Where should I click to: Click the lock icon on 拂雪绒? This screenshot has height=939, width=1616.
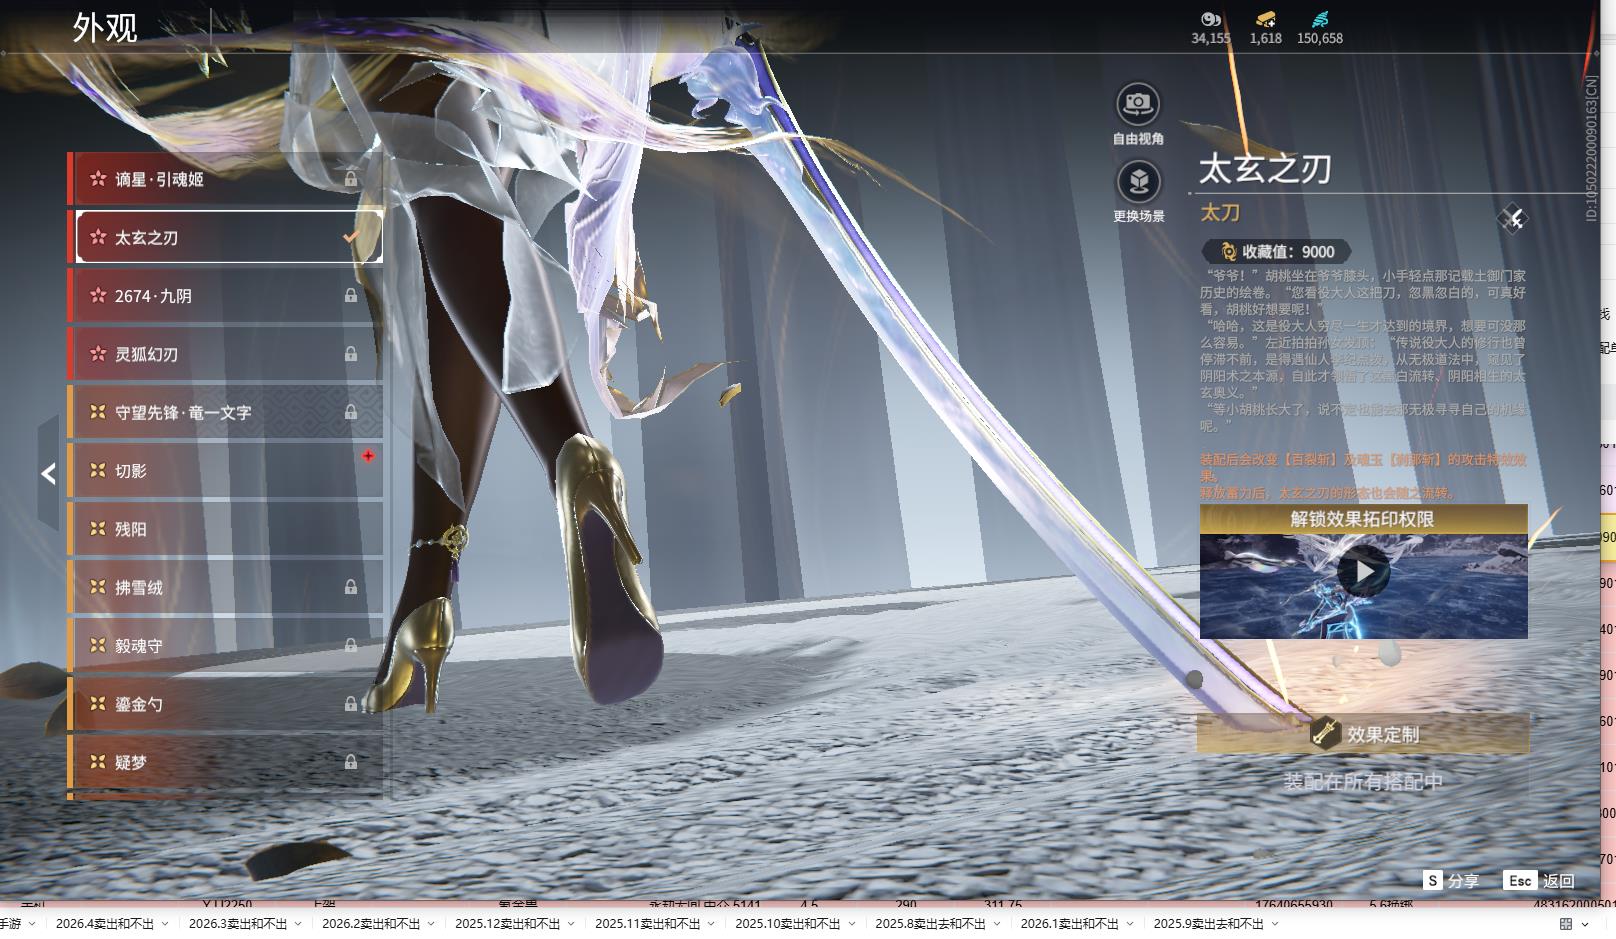click(x=351, y=587)
